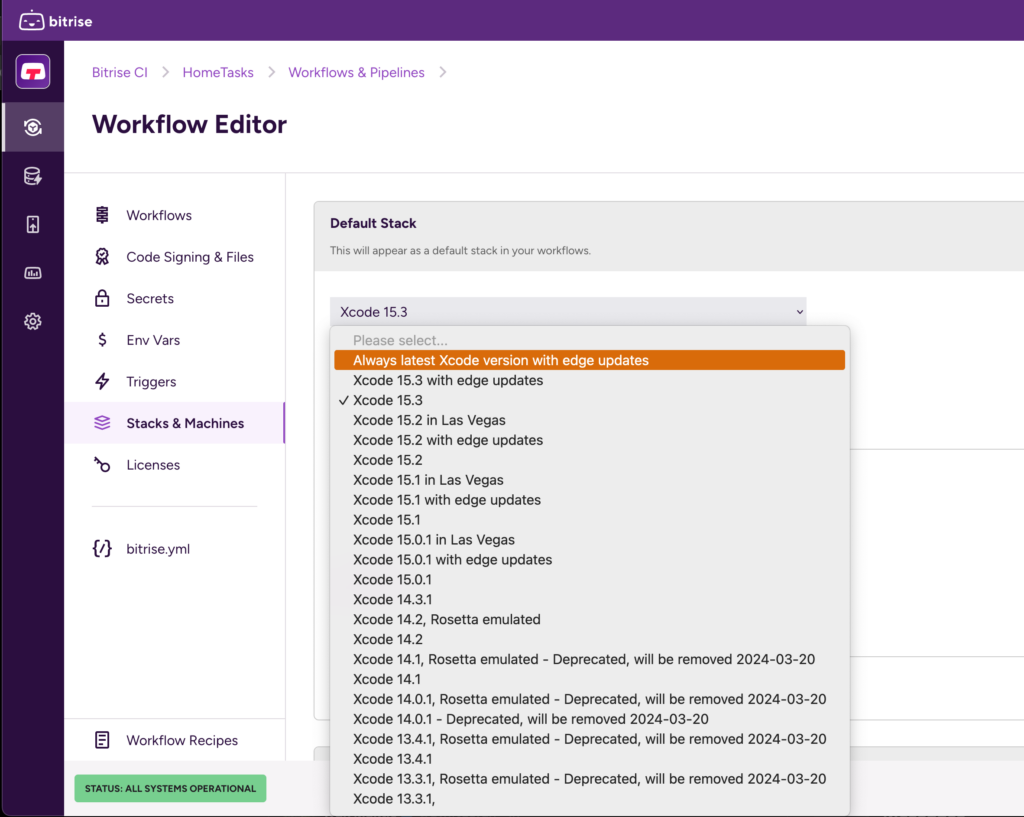Screen dimensions: 1024x817
Task: Click the Workflow Recipes document icon
Action: pos(102,740)
